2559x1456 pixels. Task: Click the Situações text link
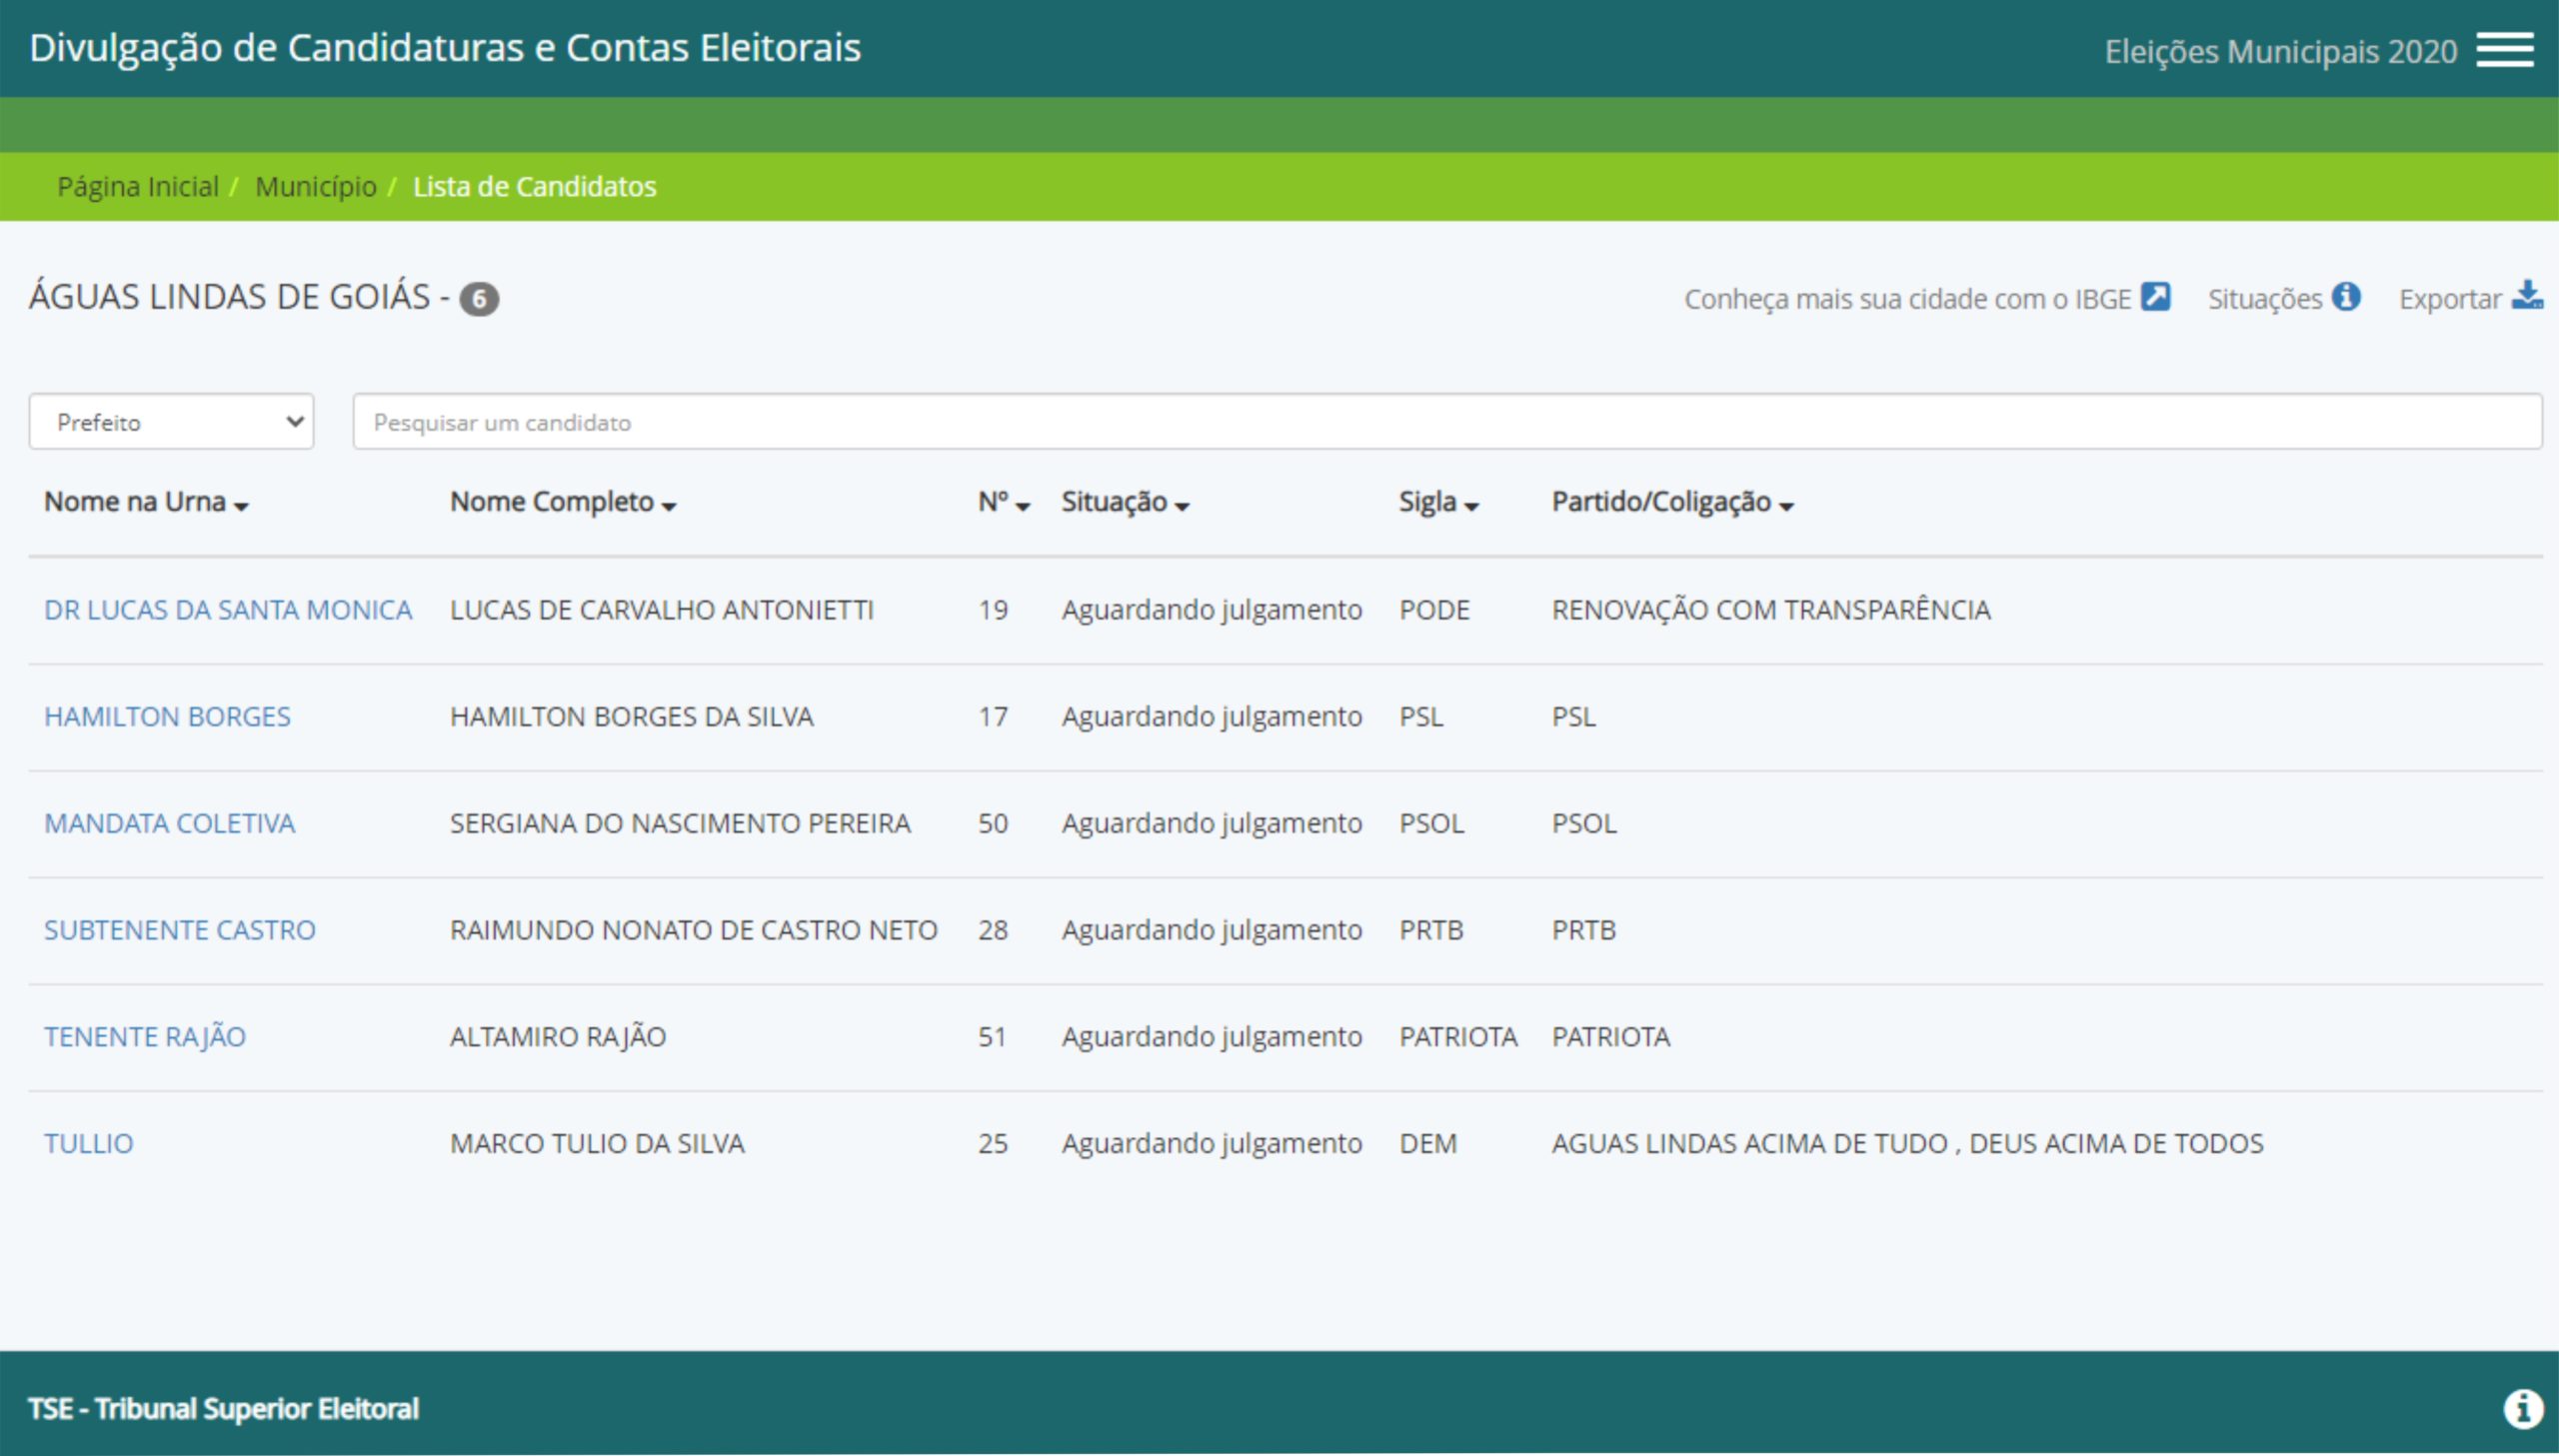[2265, 299]
